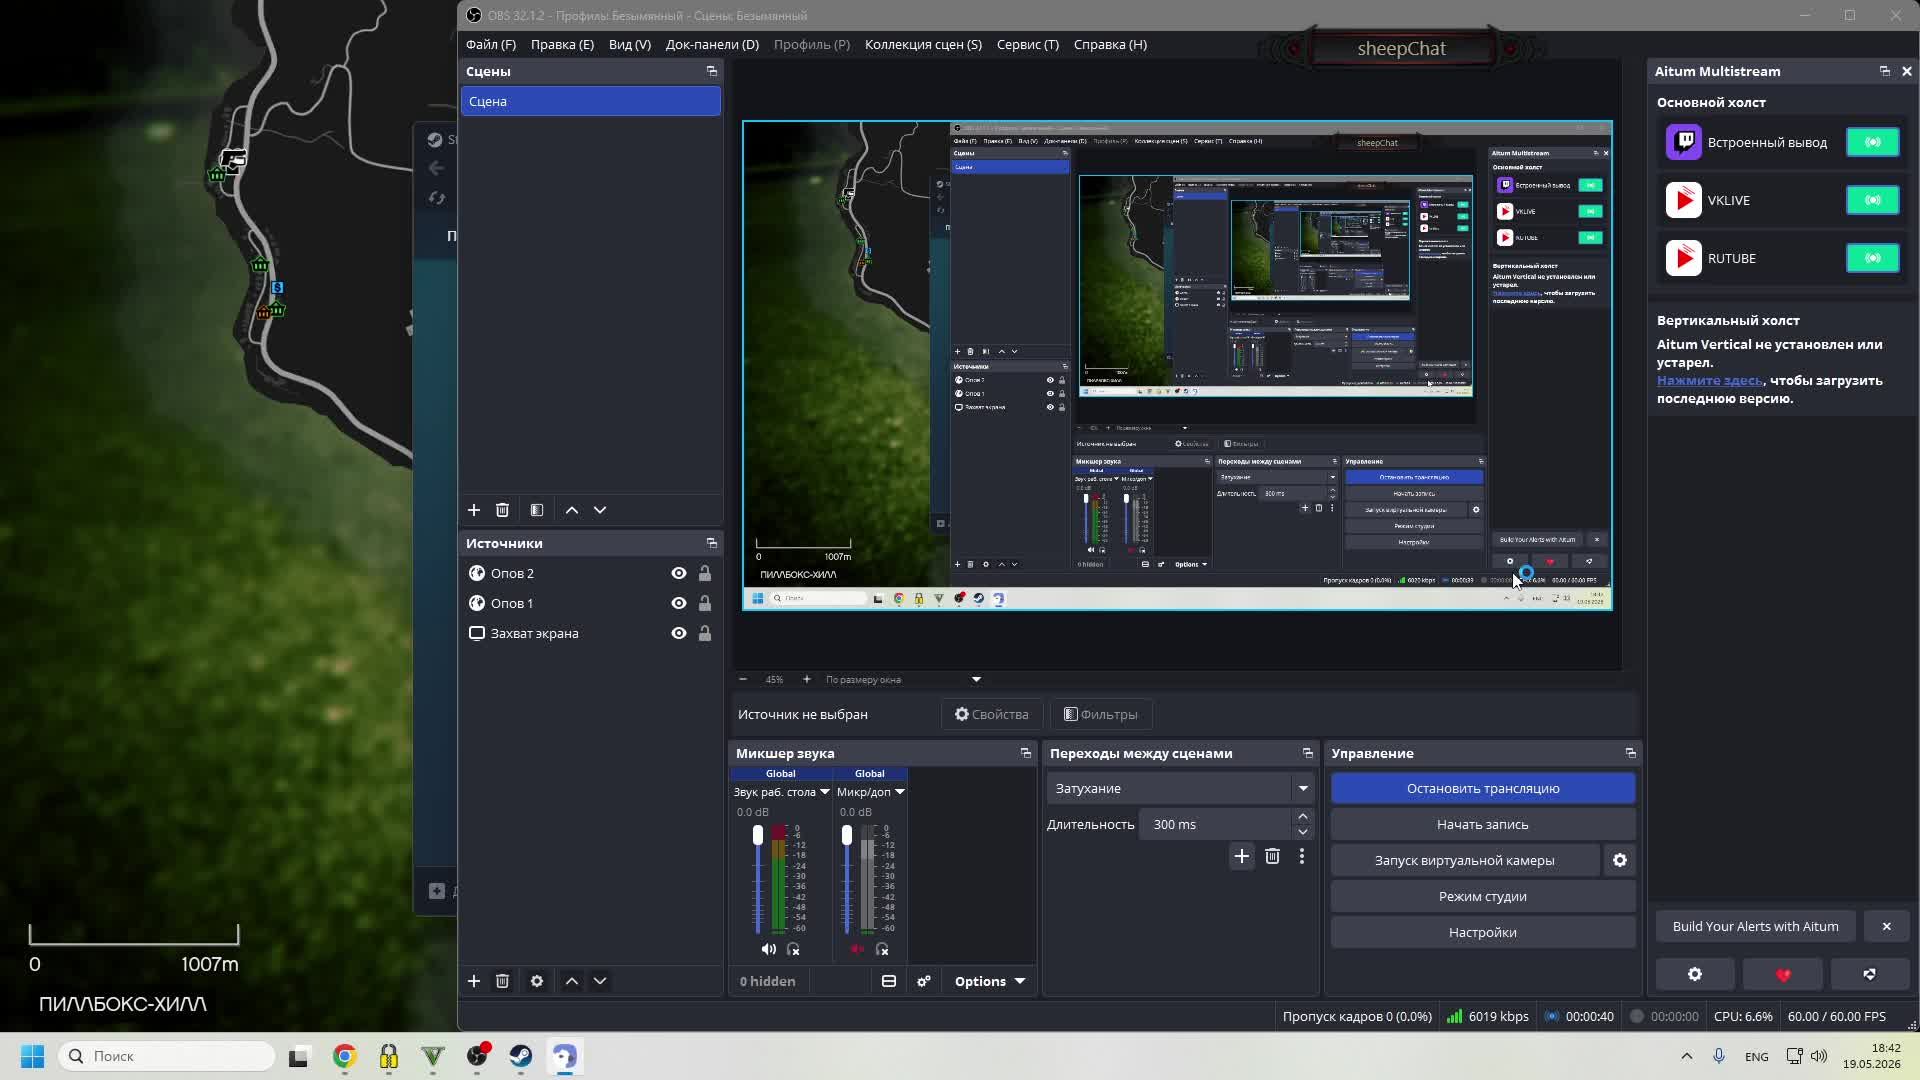Move the source up in Sources toolbar
Viewport: 1920px width, 1080px height.
tap(572, 981)
